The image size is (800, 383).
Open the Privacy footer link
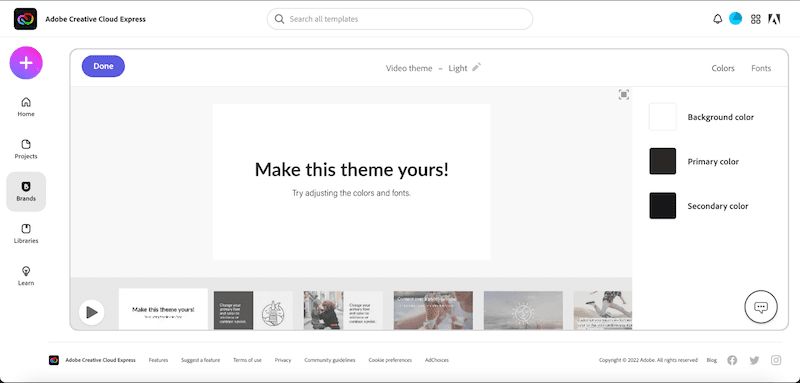(x=283, y=360)
